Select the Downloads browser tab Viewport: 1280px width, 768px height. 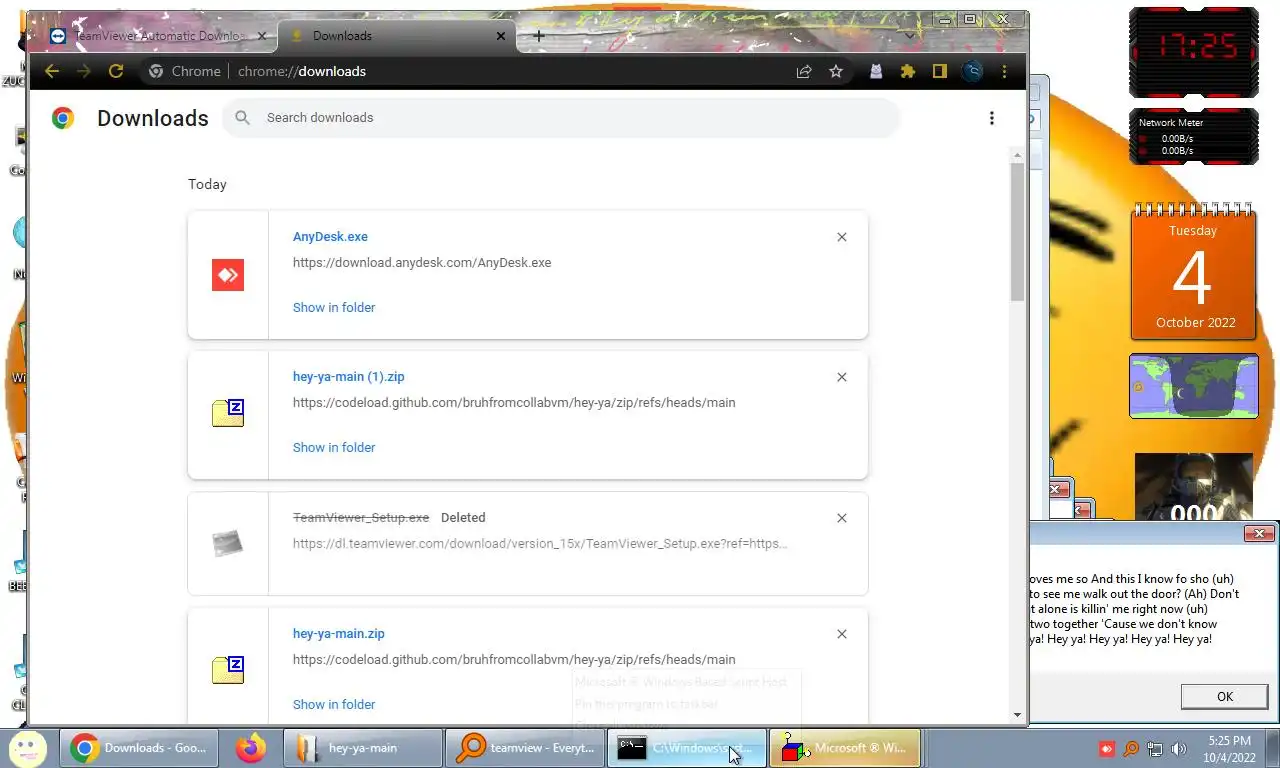[395, 36]
